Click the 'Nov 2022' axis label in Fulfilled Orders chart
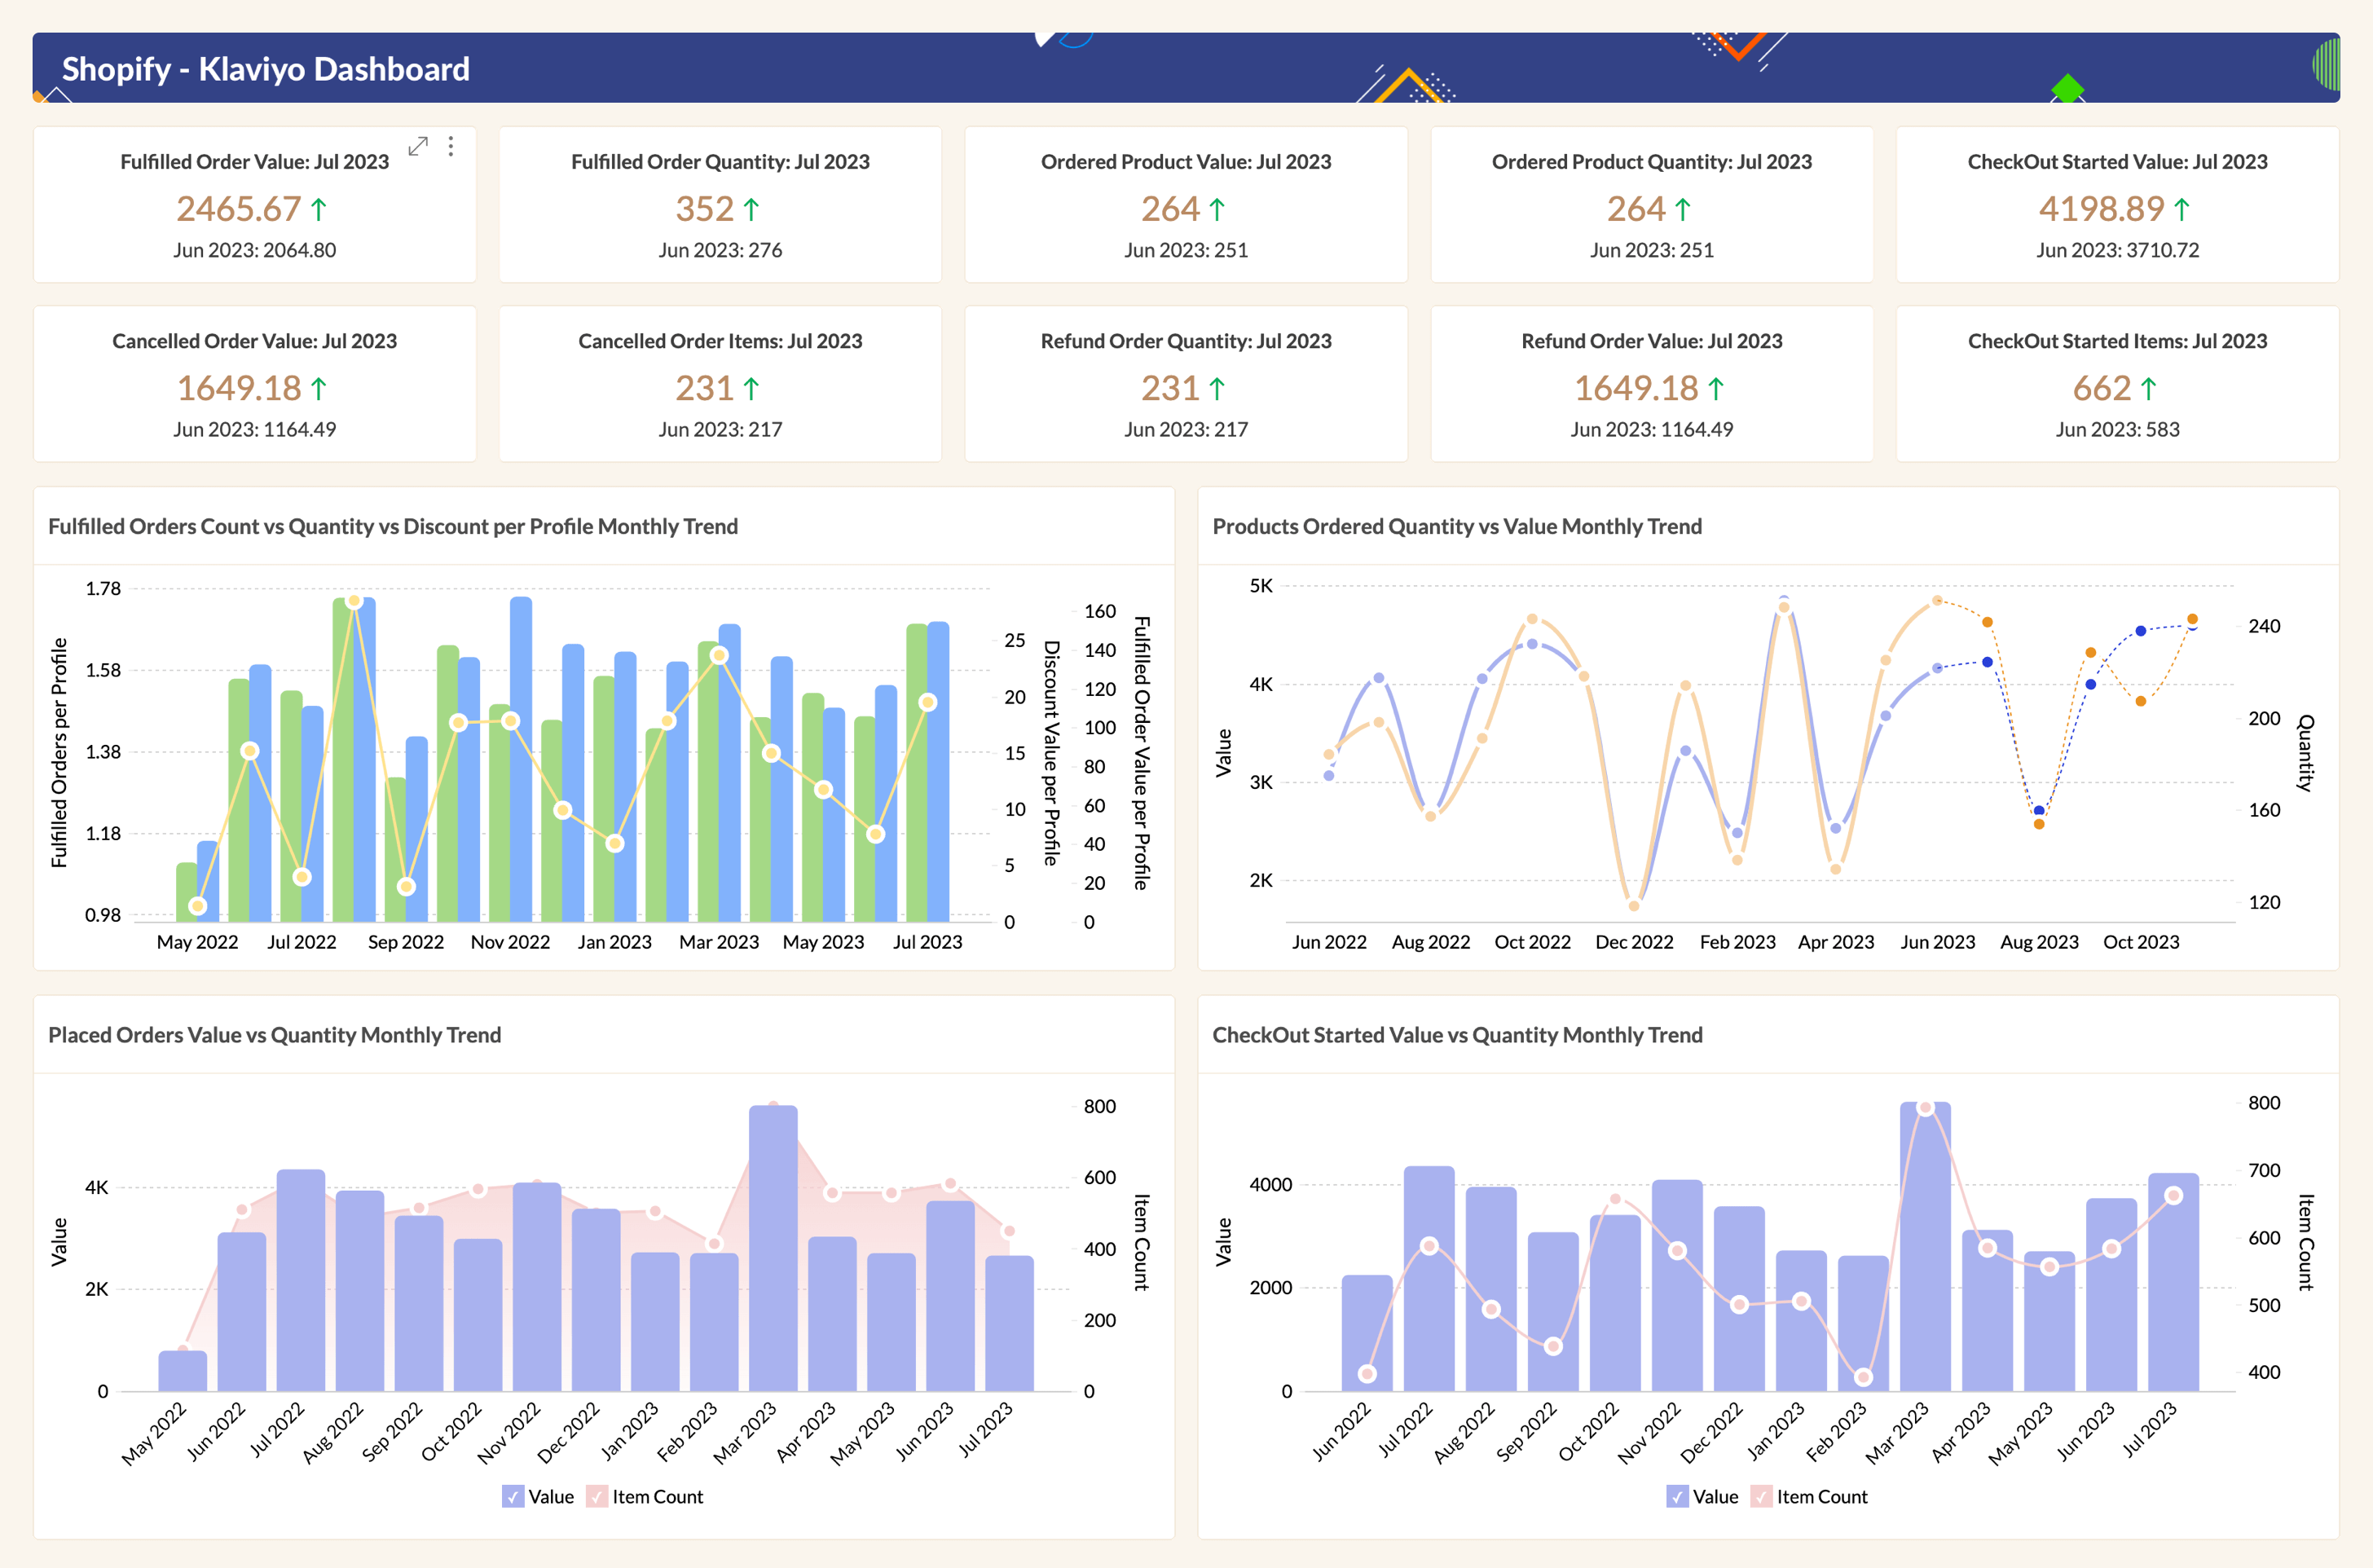Screen dimensions: 2373x1568 pos(510,942)
